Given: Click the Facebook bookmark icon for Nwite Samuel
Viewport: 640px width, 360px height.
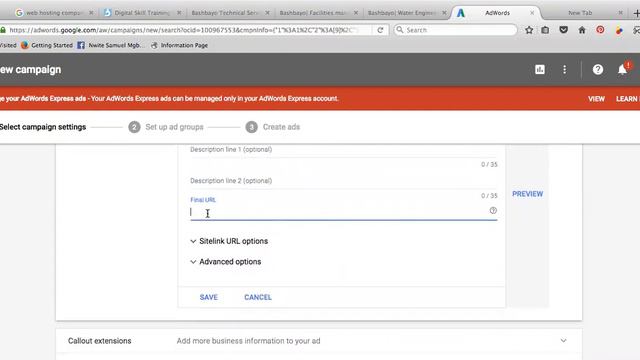Looking at the screenshot, I should point(81,45).
